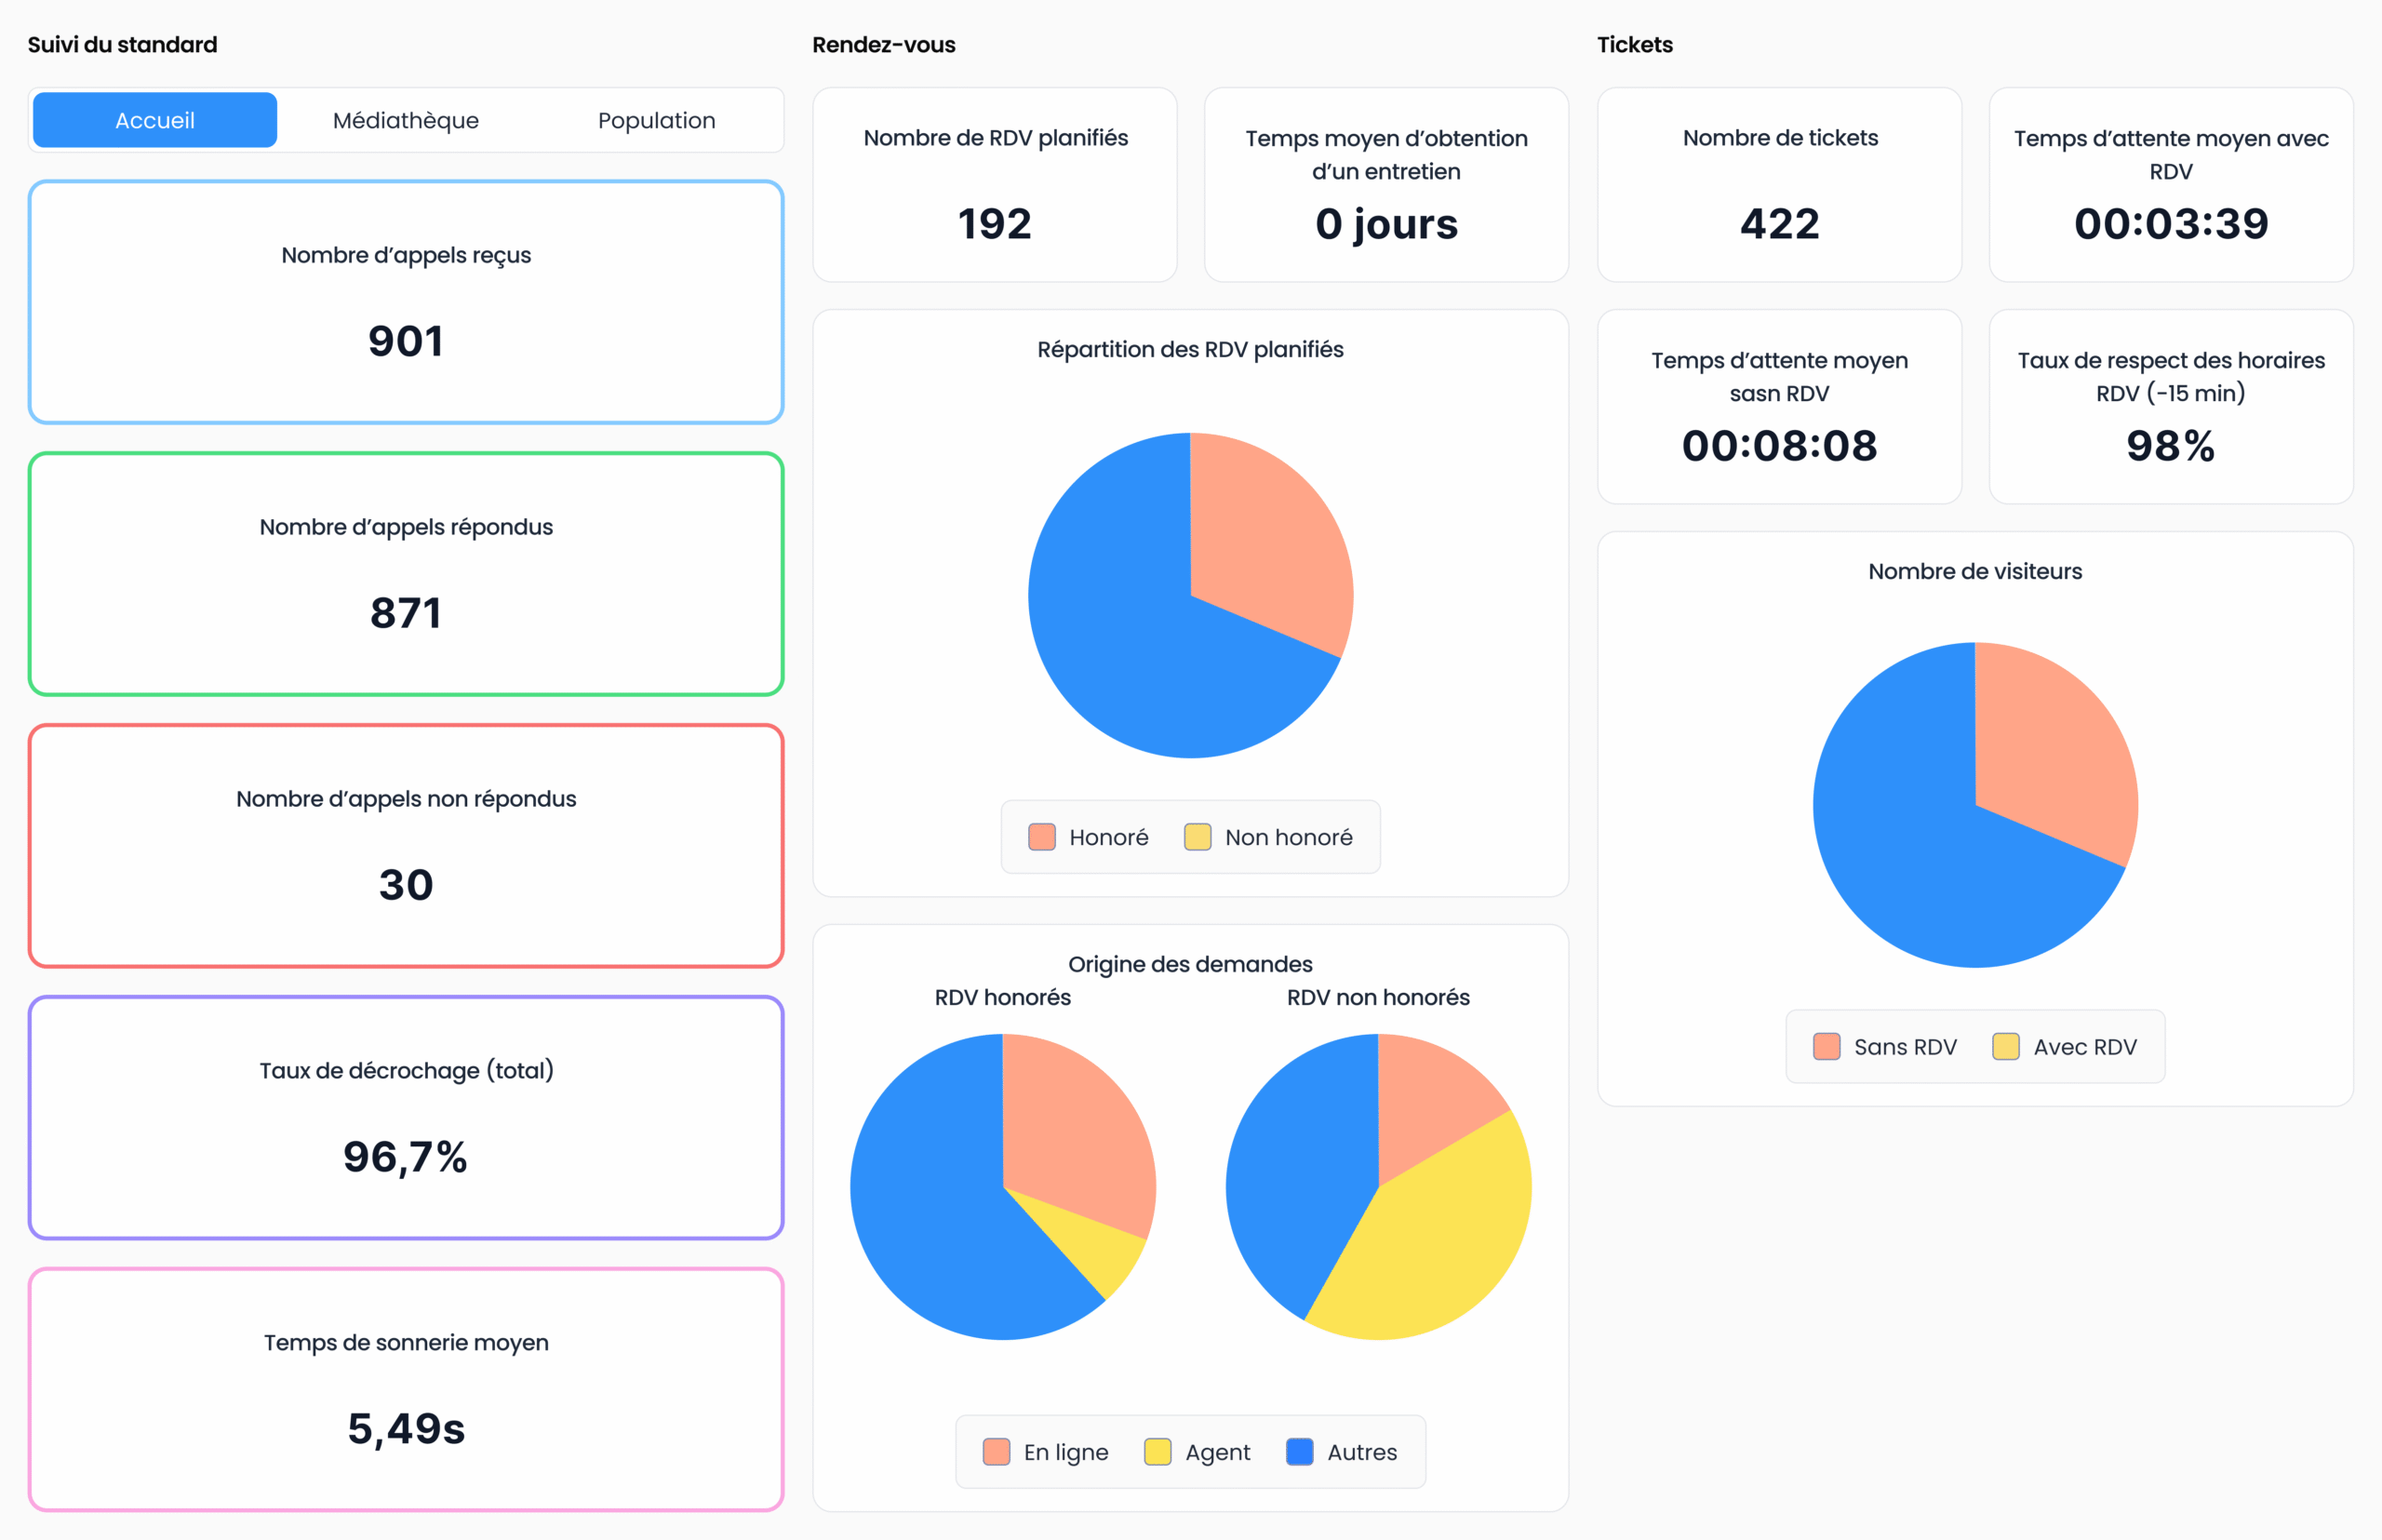2382x1540 pixels.
Task: Click the Sans RDV legend swatch
Action: click(1826, 1047)
